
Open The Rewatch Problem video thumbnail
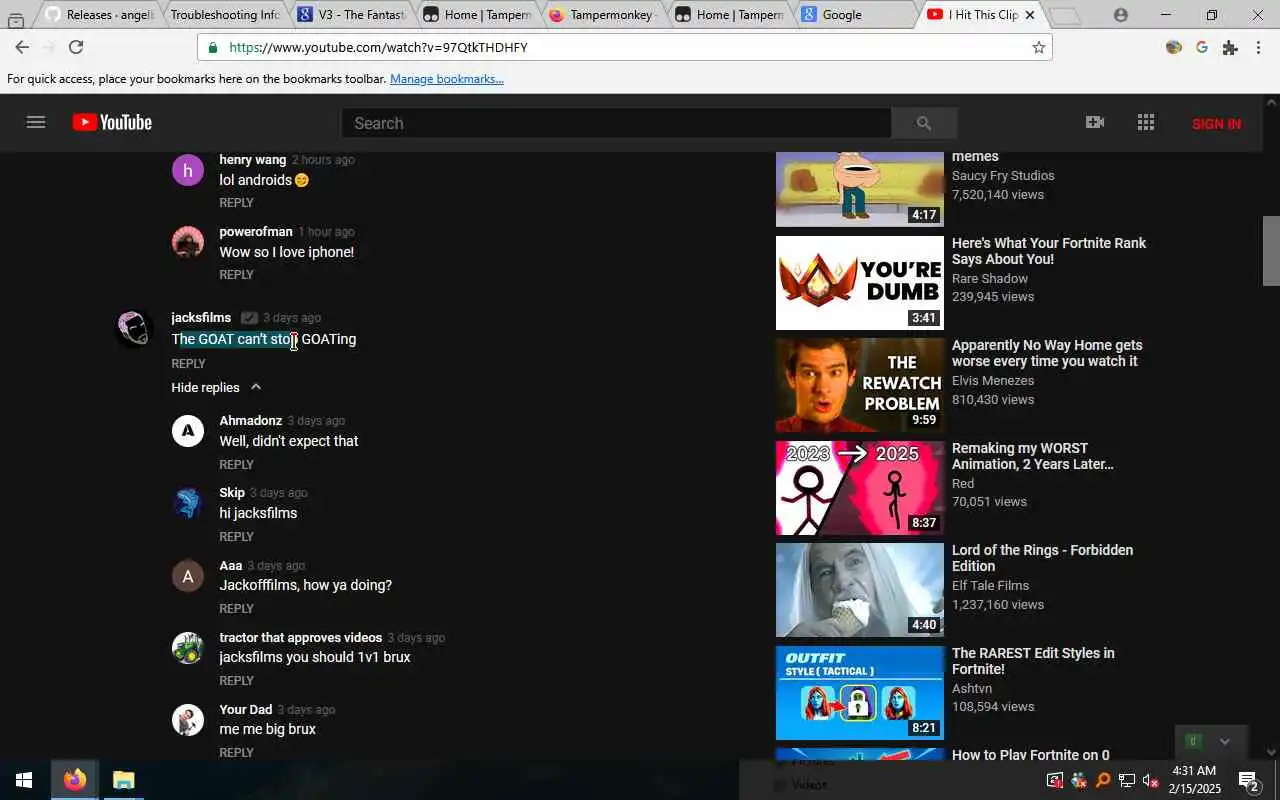[x=860, y=385]
